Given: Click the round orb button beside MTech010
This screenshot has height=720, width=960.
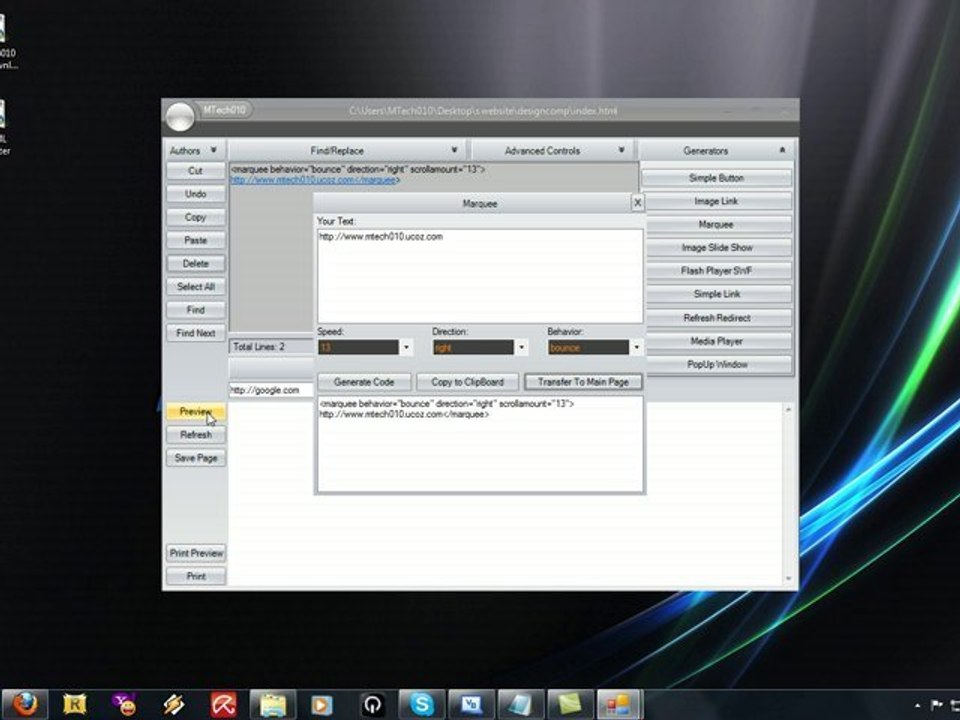Looking at the screenshot, I should click(180, 117).
